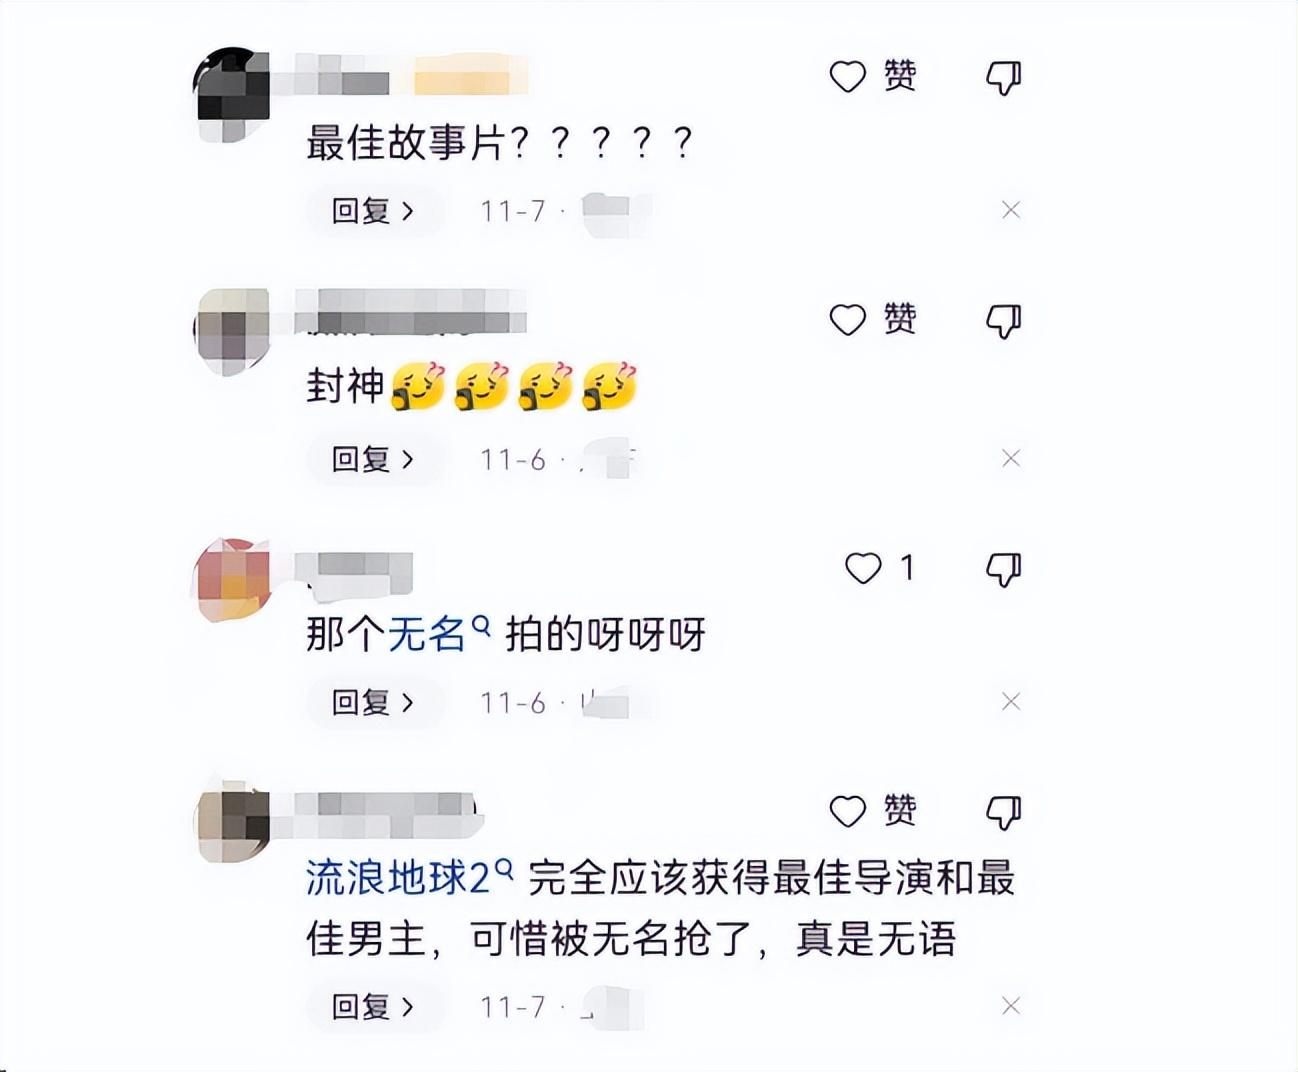Tap heart with 1 like on 无名 comment
Viewport: 1298px width, 1072px height.
[864, 568]
